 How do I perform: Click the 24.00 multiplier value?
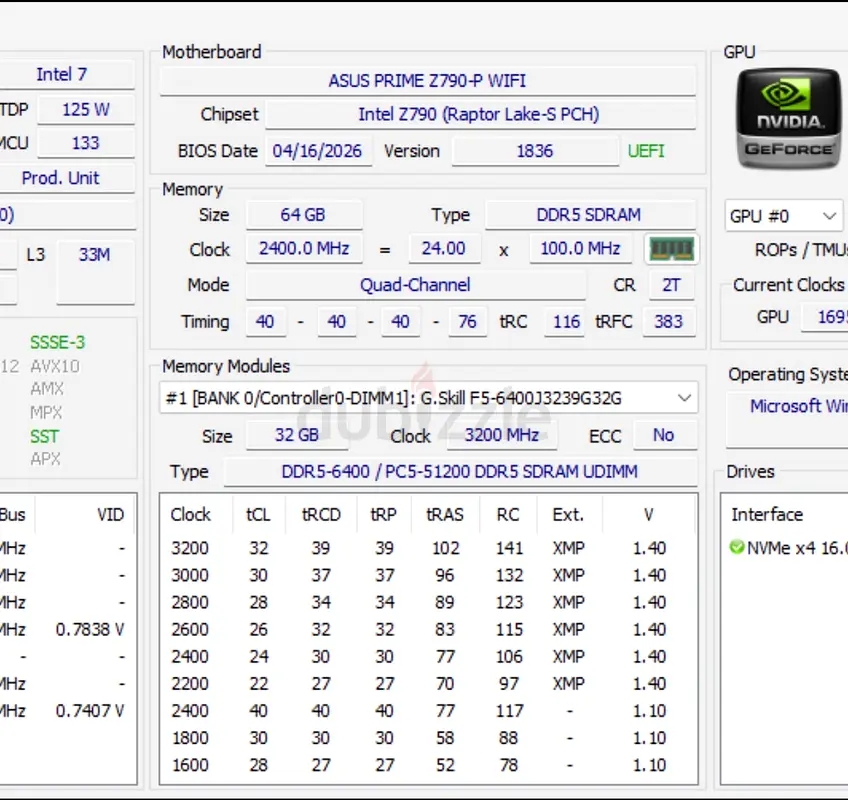point(443,249)
